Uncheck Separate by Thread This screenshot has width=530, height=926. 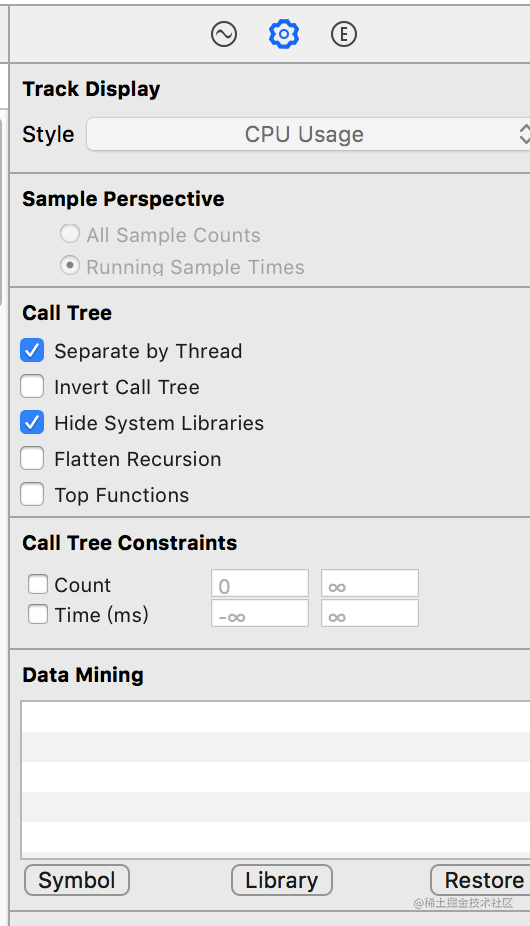[x=32, y=350]
